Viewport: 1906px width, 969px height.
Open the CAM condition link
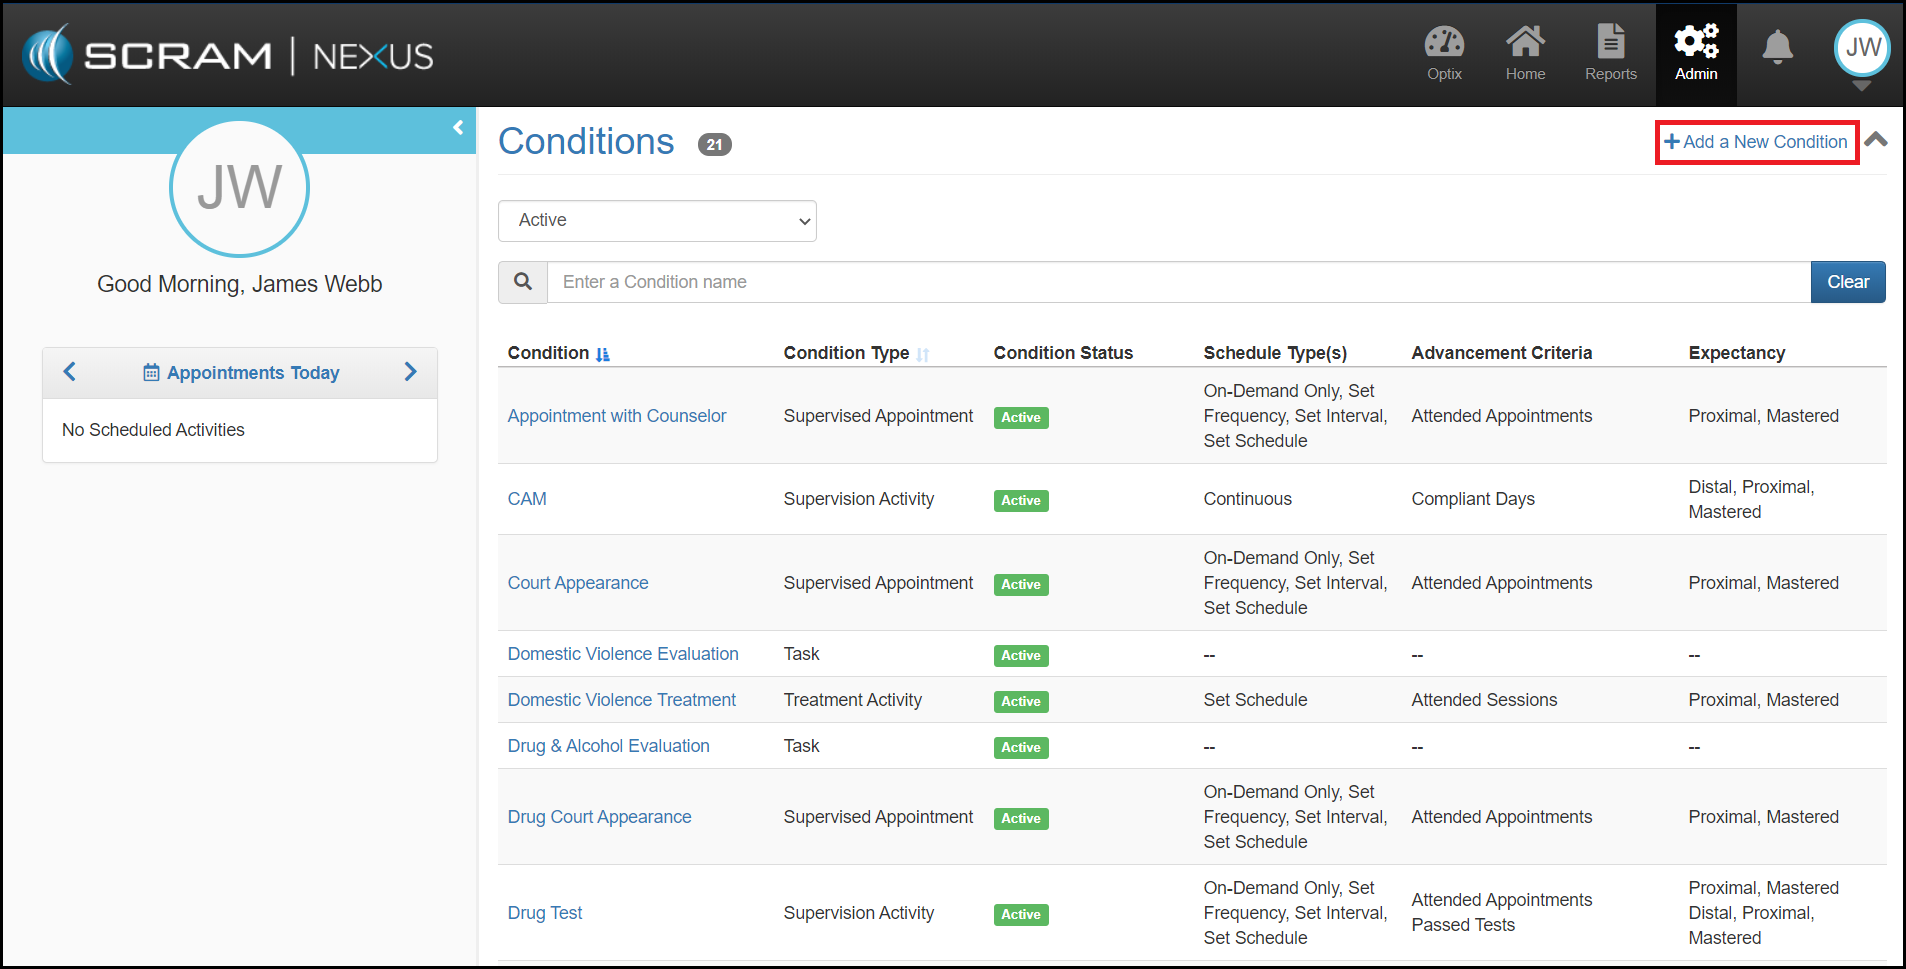point(527,499)
